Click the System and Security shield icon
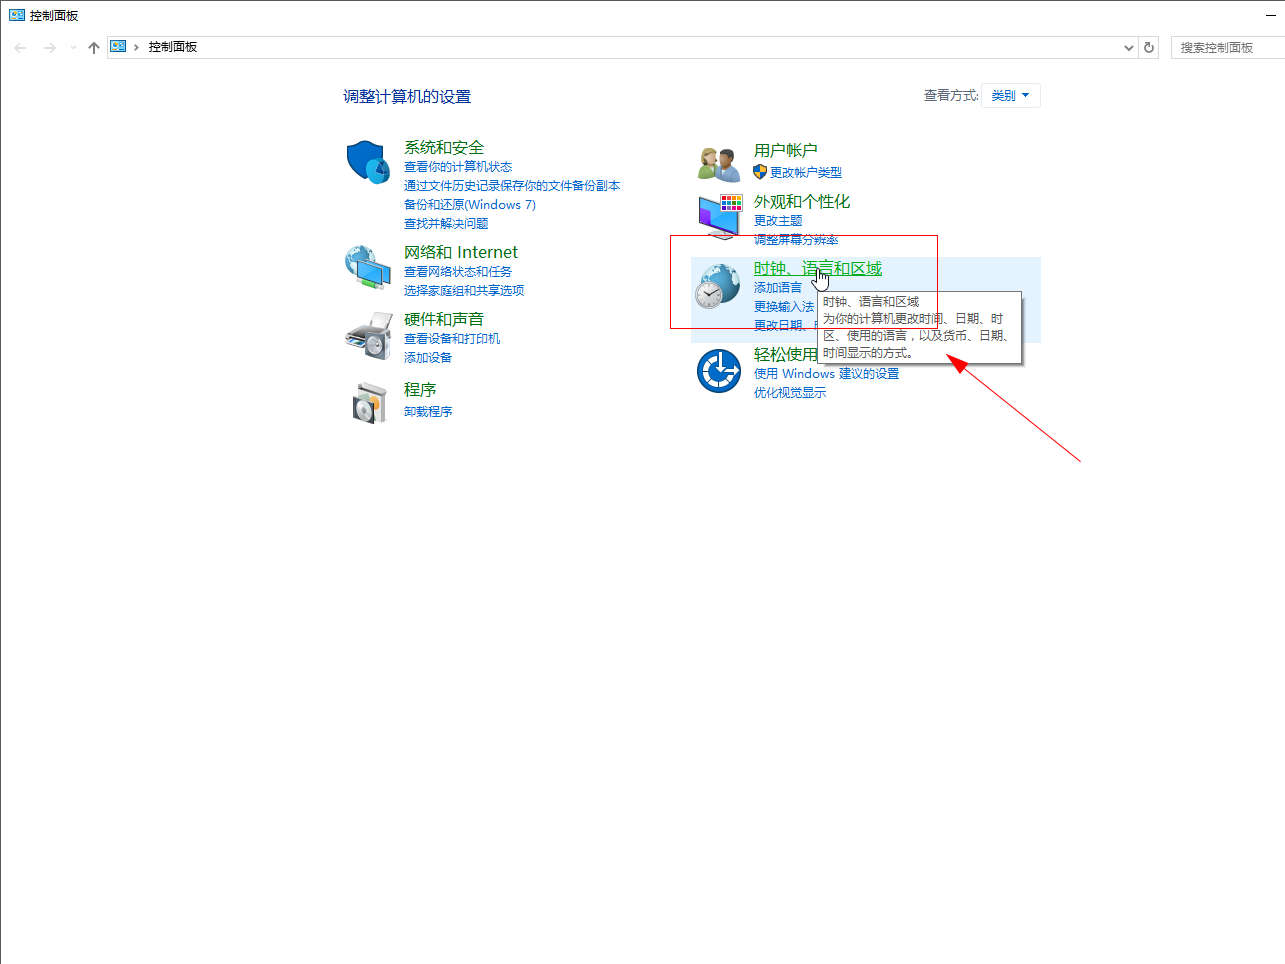 pyautogui.click(x=367, y=162)
